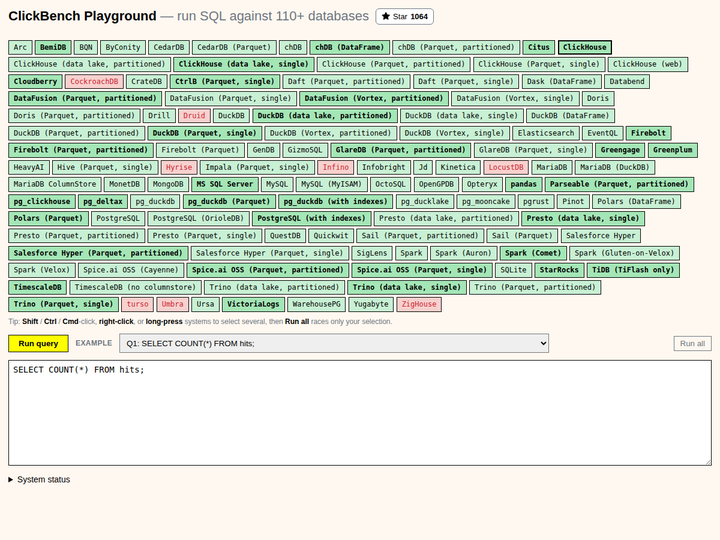The height and width of the screenshot is (540, 720).
Task: Pick the ZigHouse system chip
Action: pyautogui.click(x=419, y=304)
